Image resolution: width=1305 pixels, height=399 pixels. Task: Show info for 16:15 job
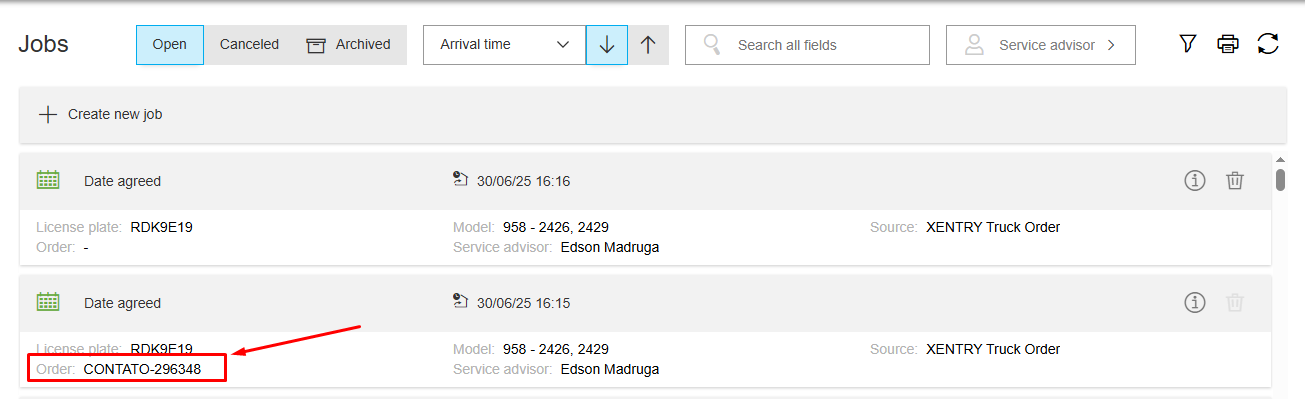1195,302
